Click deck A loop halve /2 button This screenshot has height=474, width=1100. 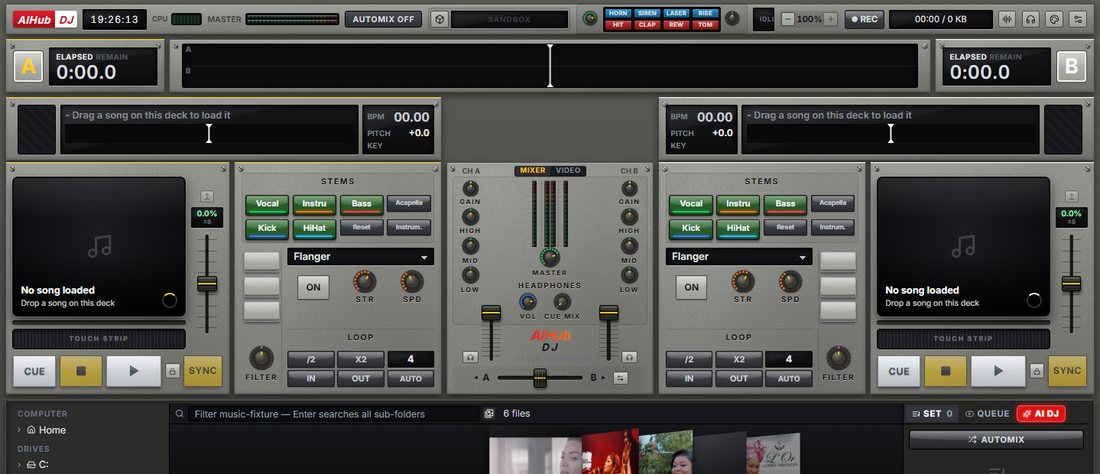point(311,359)
